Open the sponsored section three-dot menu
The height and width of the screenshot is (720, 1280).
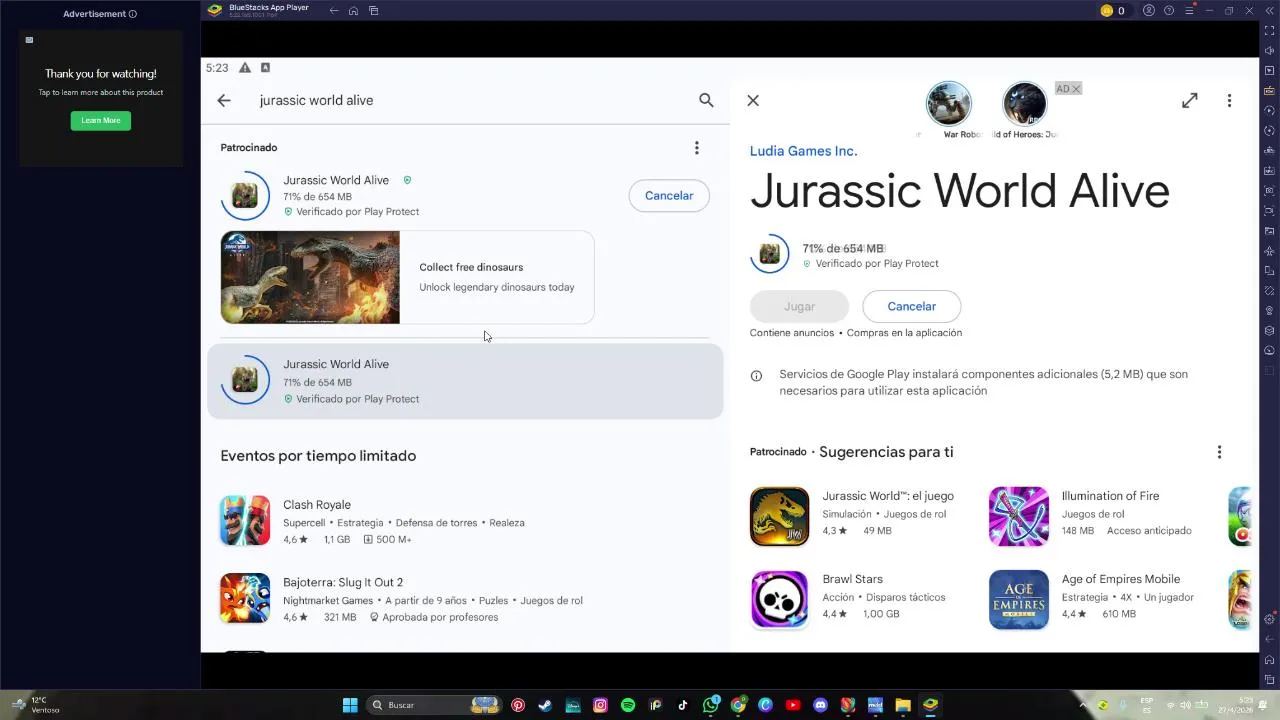[x=697, y=148]
